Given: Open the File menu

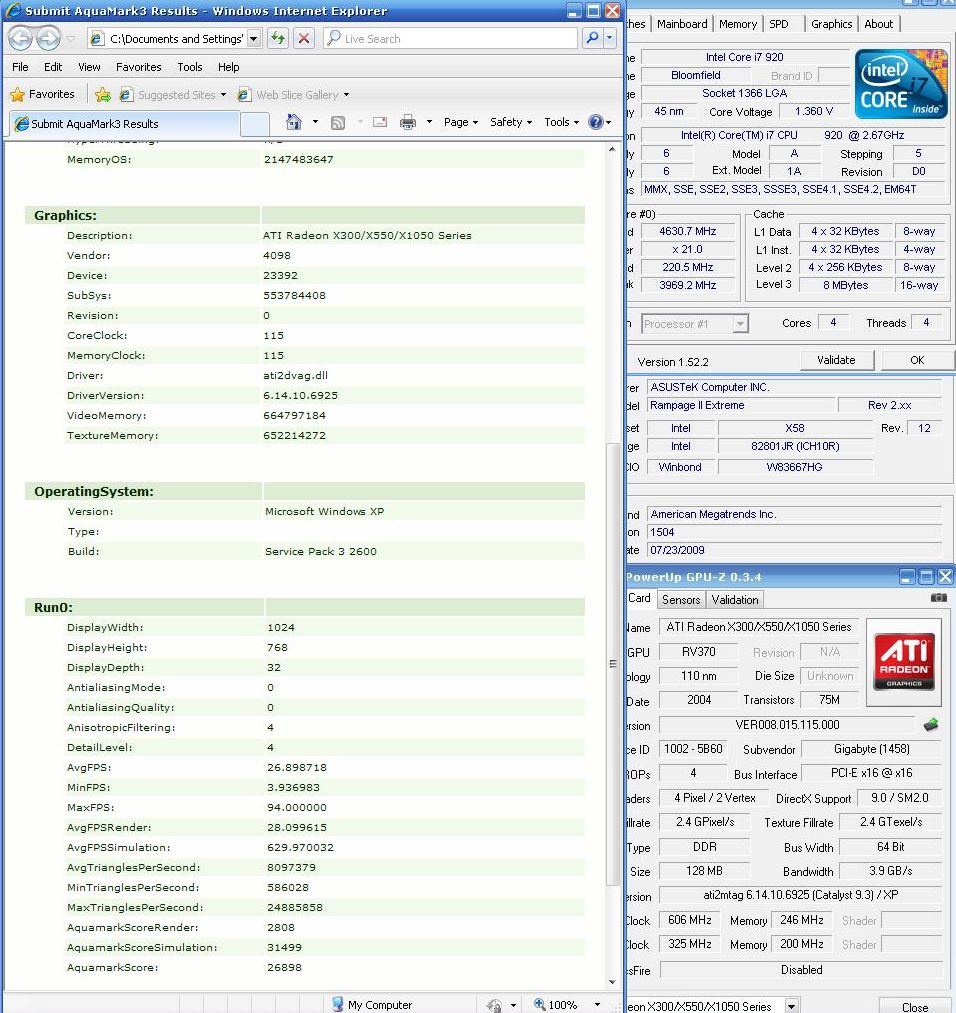Looking at the screenshot, I should 20,67.
